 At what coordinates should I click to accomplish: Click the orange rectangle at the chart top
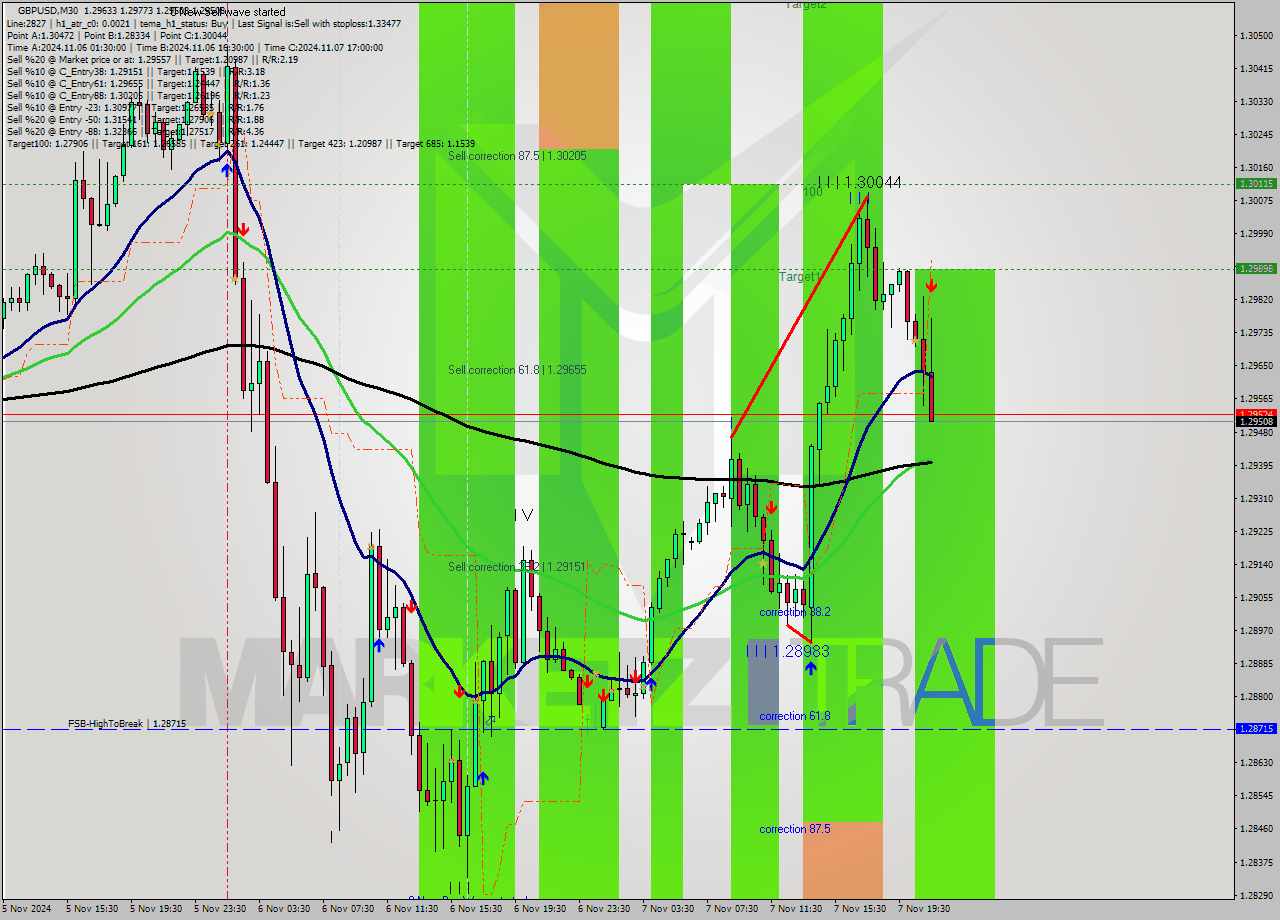[x=579, y=75]
